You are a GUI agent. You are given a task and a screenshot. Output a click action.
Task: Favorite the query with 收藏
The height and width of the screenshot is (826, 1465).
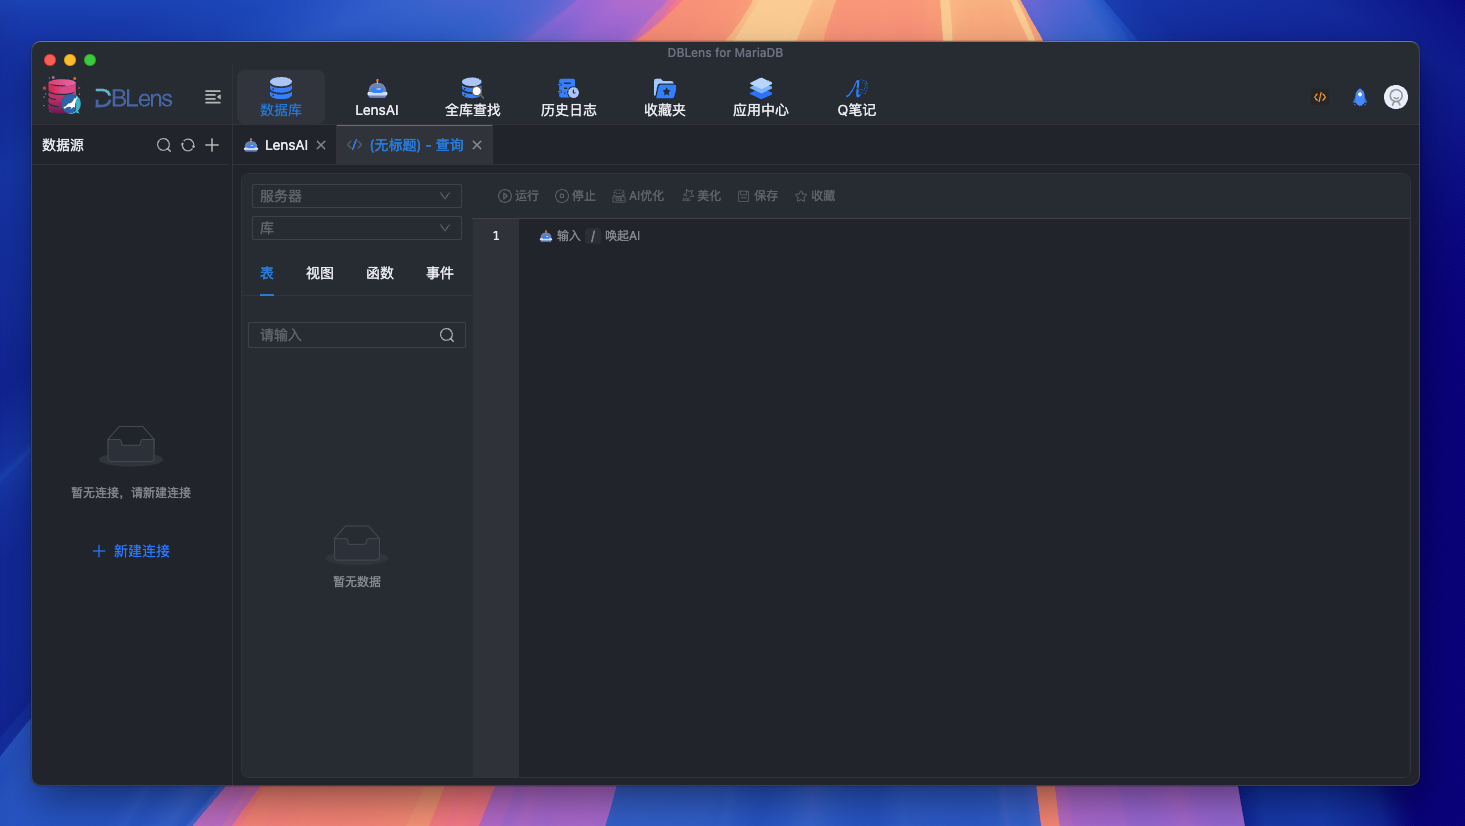pos(815,196)
